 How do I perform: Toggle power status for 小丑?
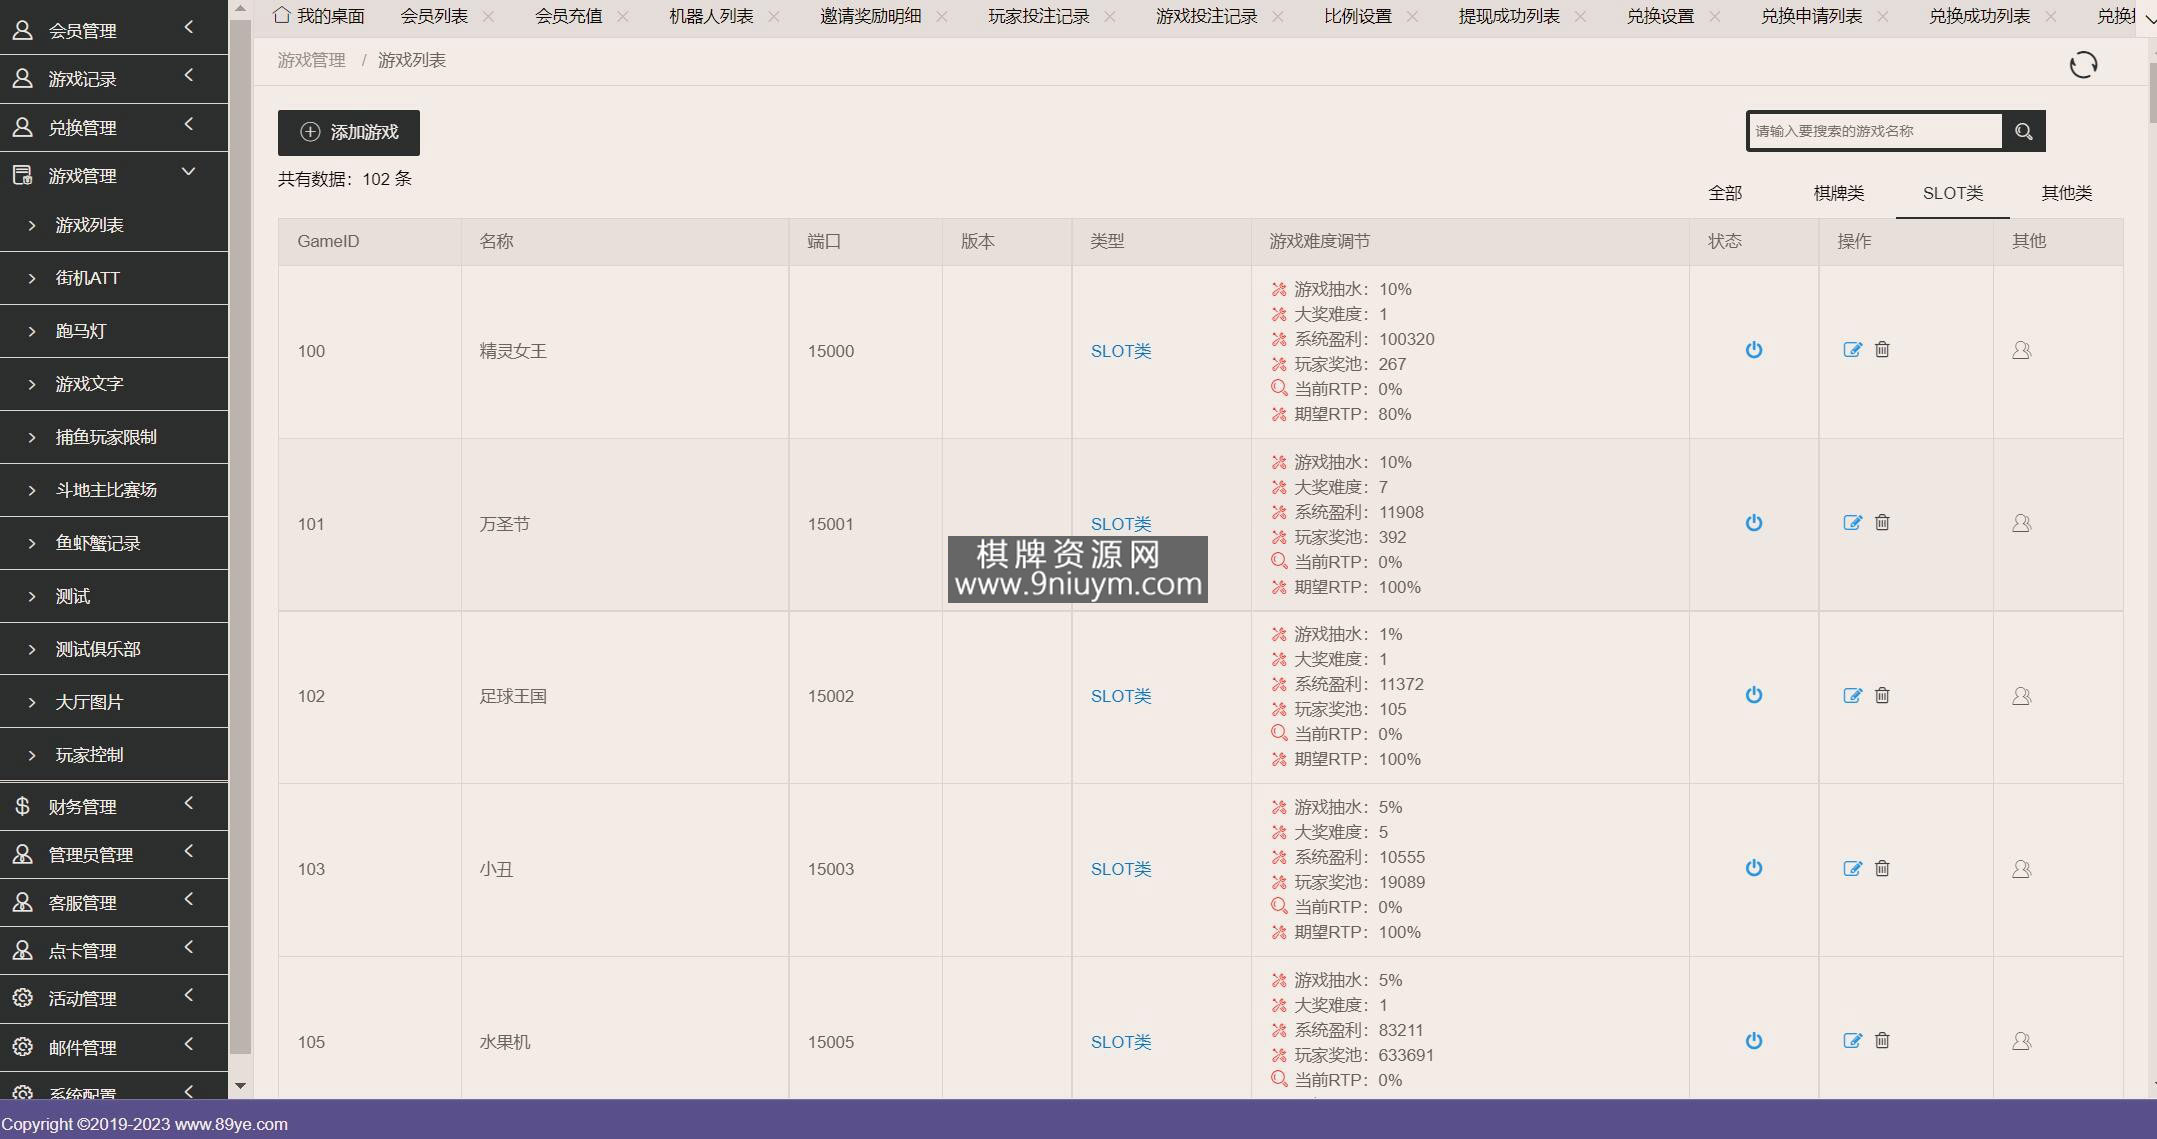[x=1753, y=868]
